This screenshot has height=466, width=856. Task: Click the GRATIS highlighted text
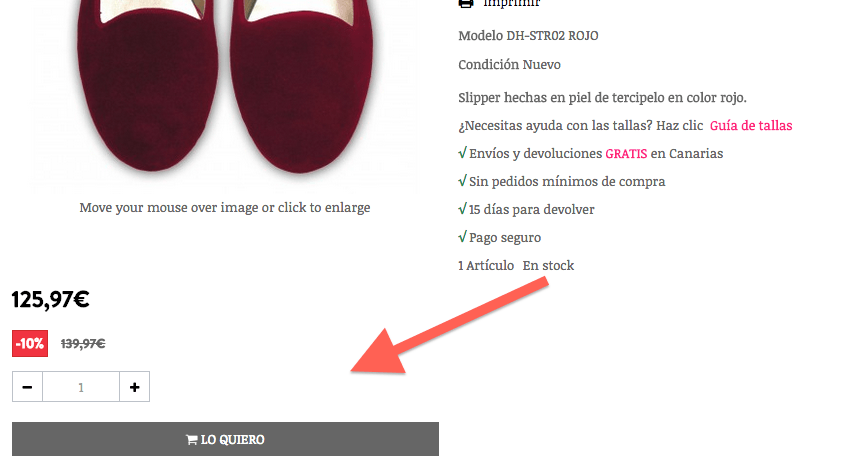pyautogui.click(x=626, y=154)
